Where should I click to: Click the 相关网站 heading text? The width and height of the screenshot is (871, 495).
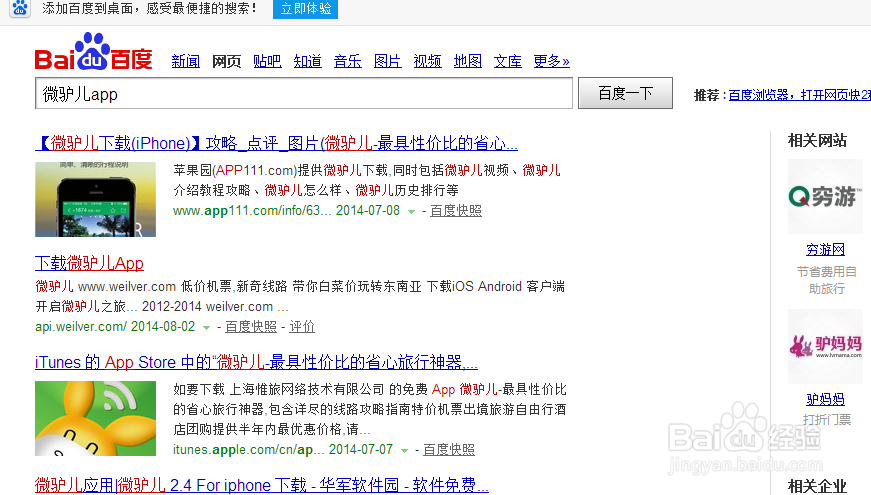tap(817, 141)
